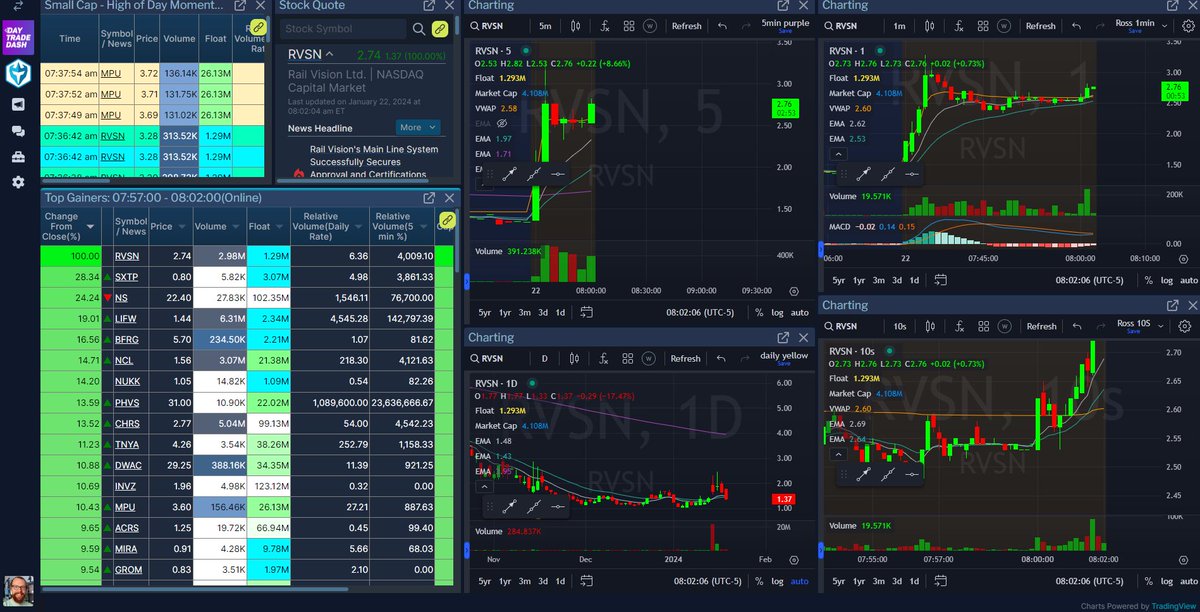The width and height of the screenshot is (1200, 612).
Task: Open the toolbox icon in the sidebar
Action: coord(18,157)
